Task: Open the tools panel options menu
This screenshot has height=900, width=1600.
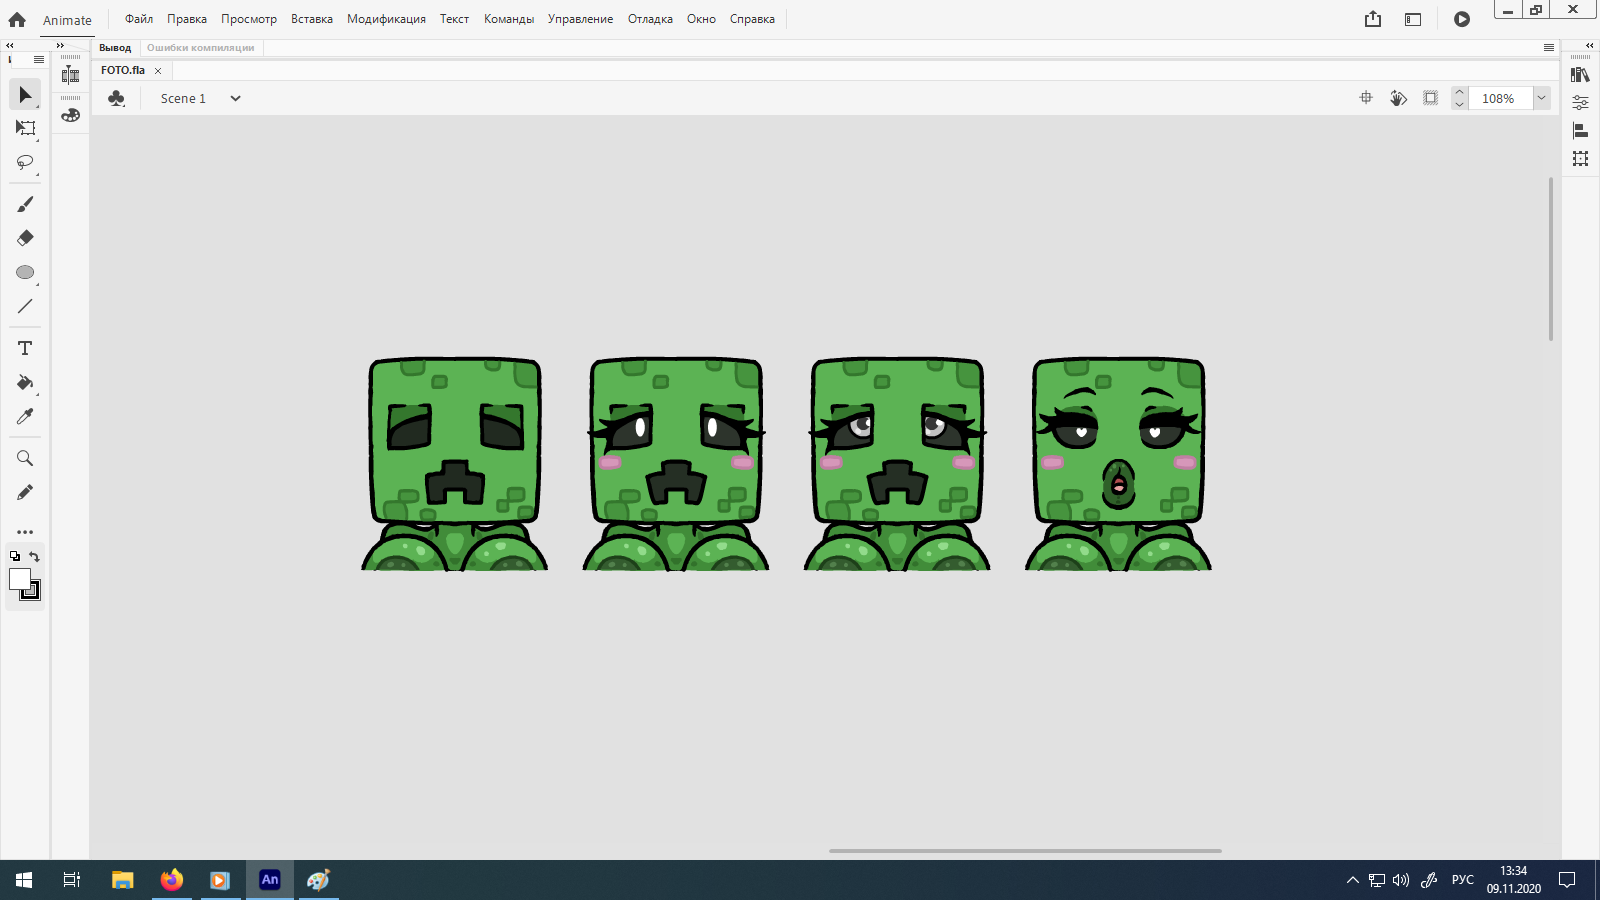Action: click(39, 60)
